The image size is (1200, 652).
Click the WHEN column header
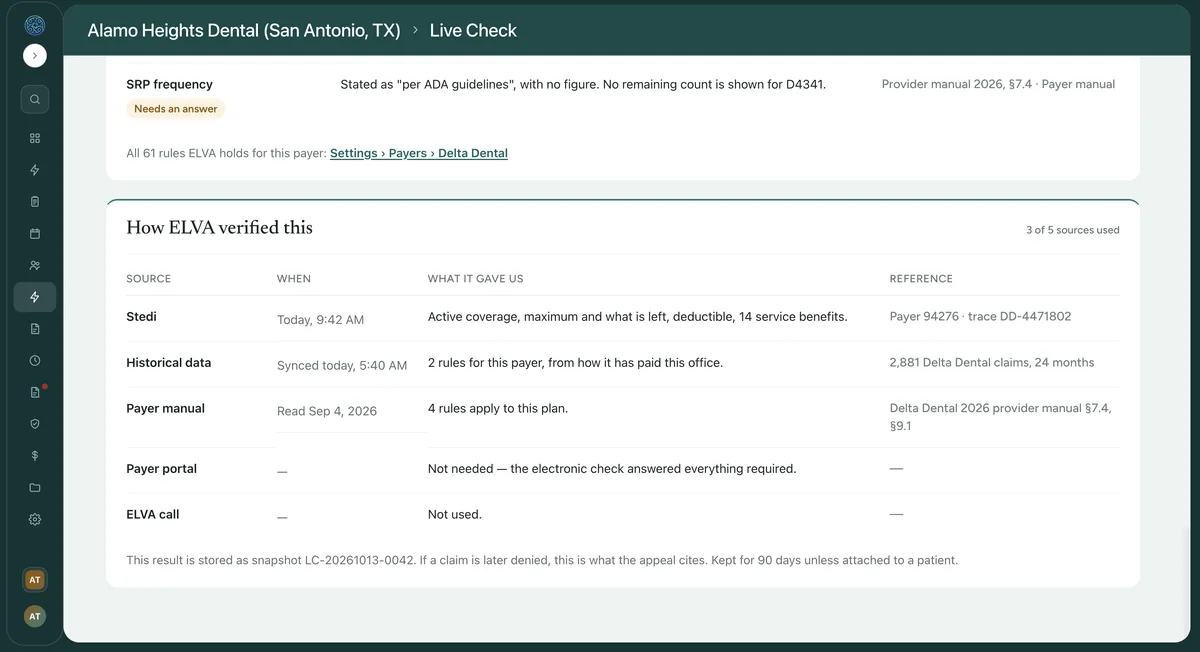(294, 279)
